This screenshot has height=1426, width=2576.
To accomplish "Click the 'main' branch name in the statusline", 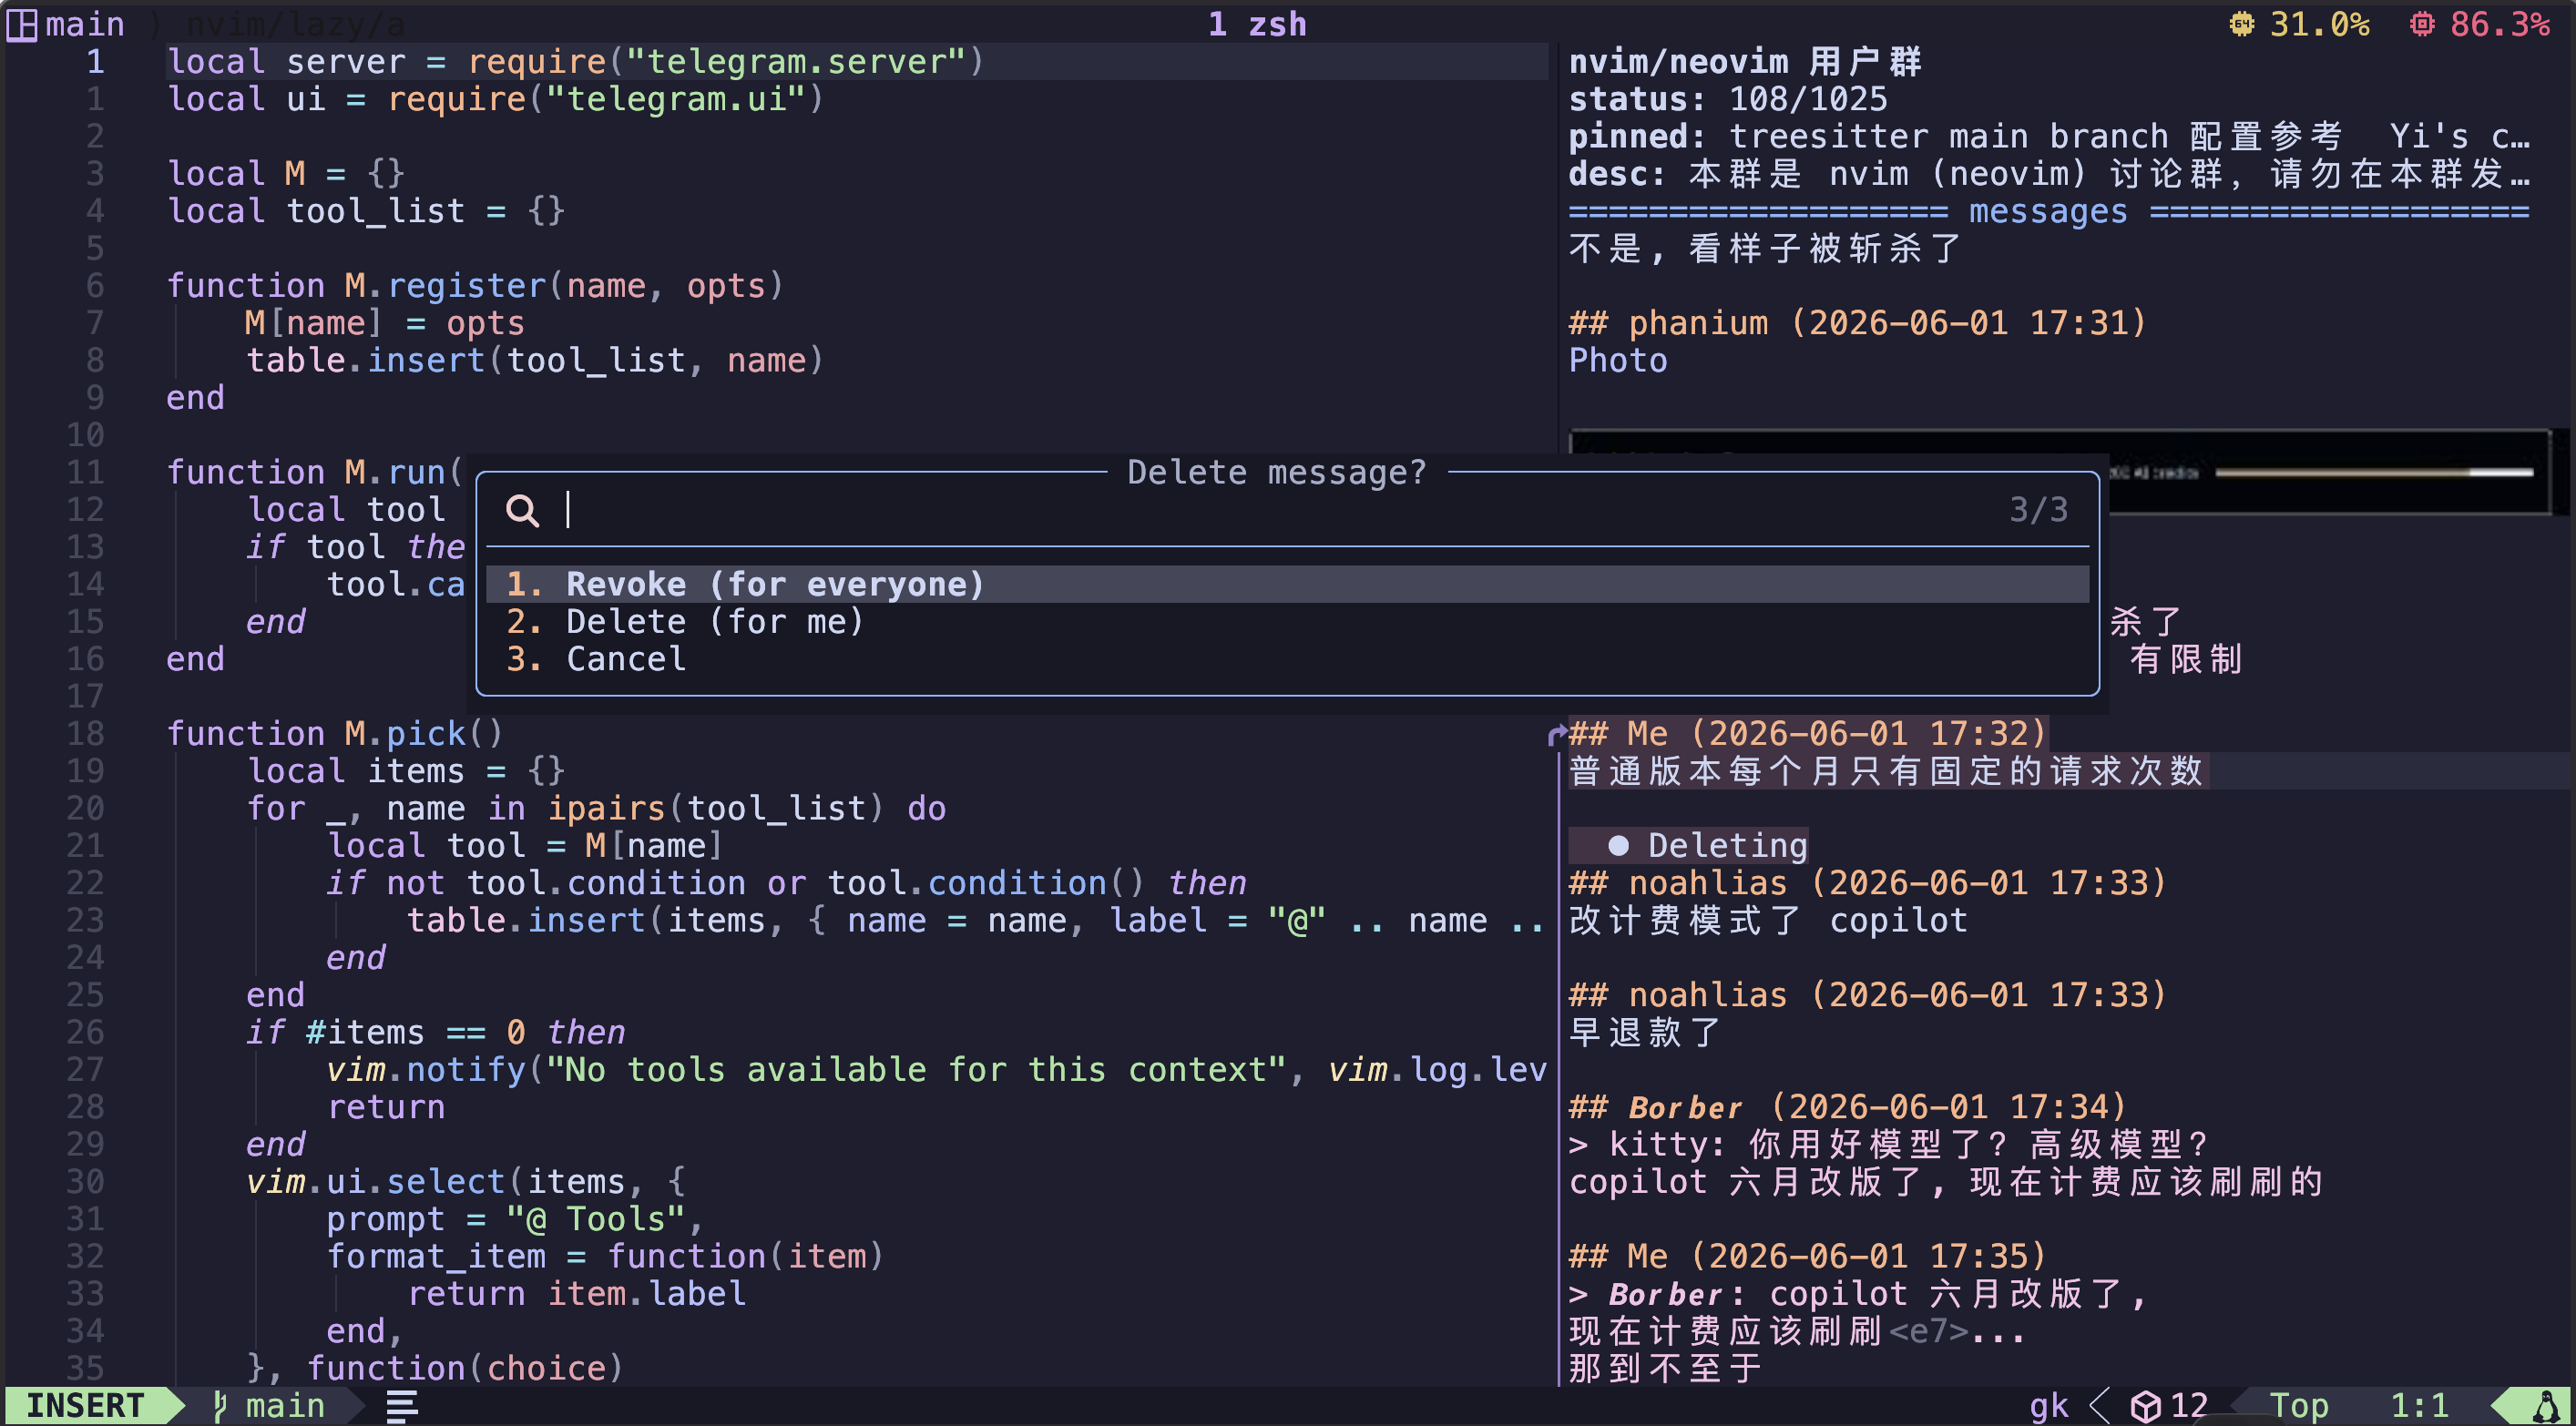I will 285,1405.
